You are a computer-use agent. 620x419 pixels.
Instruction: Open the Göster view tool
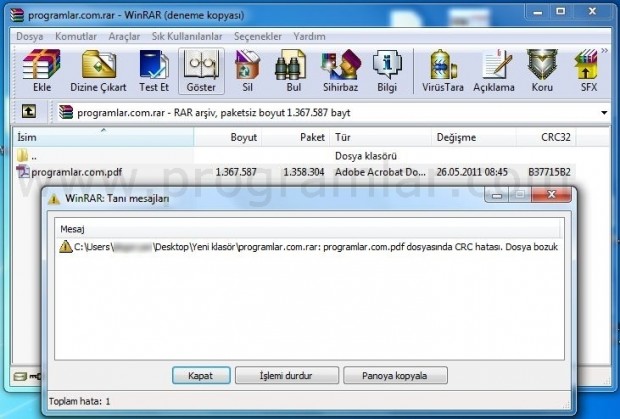[201, 71]
